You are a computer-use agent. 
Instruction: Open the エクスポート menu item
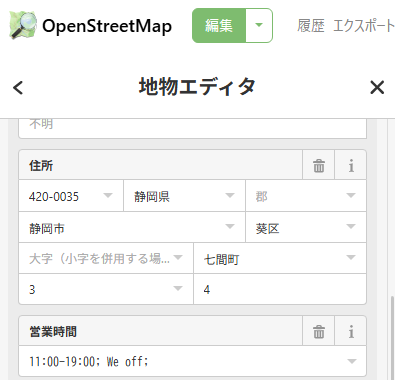(x=364, y=26)
